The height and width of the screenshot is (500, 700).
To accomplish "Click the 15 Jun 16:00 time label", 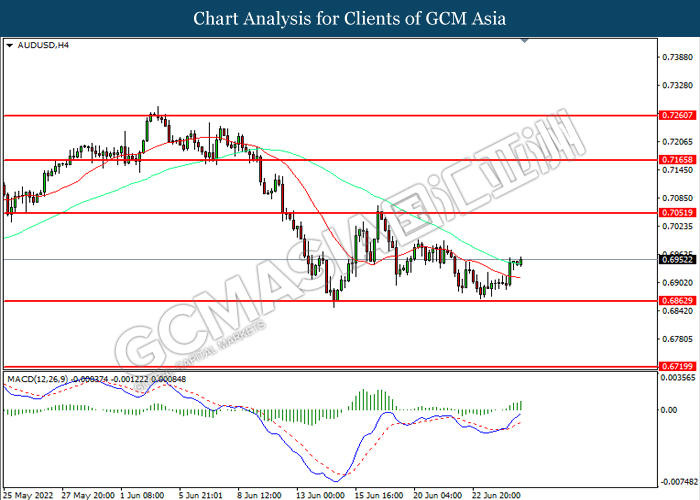I will tap(379, 496).
